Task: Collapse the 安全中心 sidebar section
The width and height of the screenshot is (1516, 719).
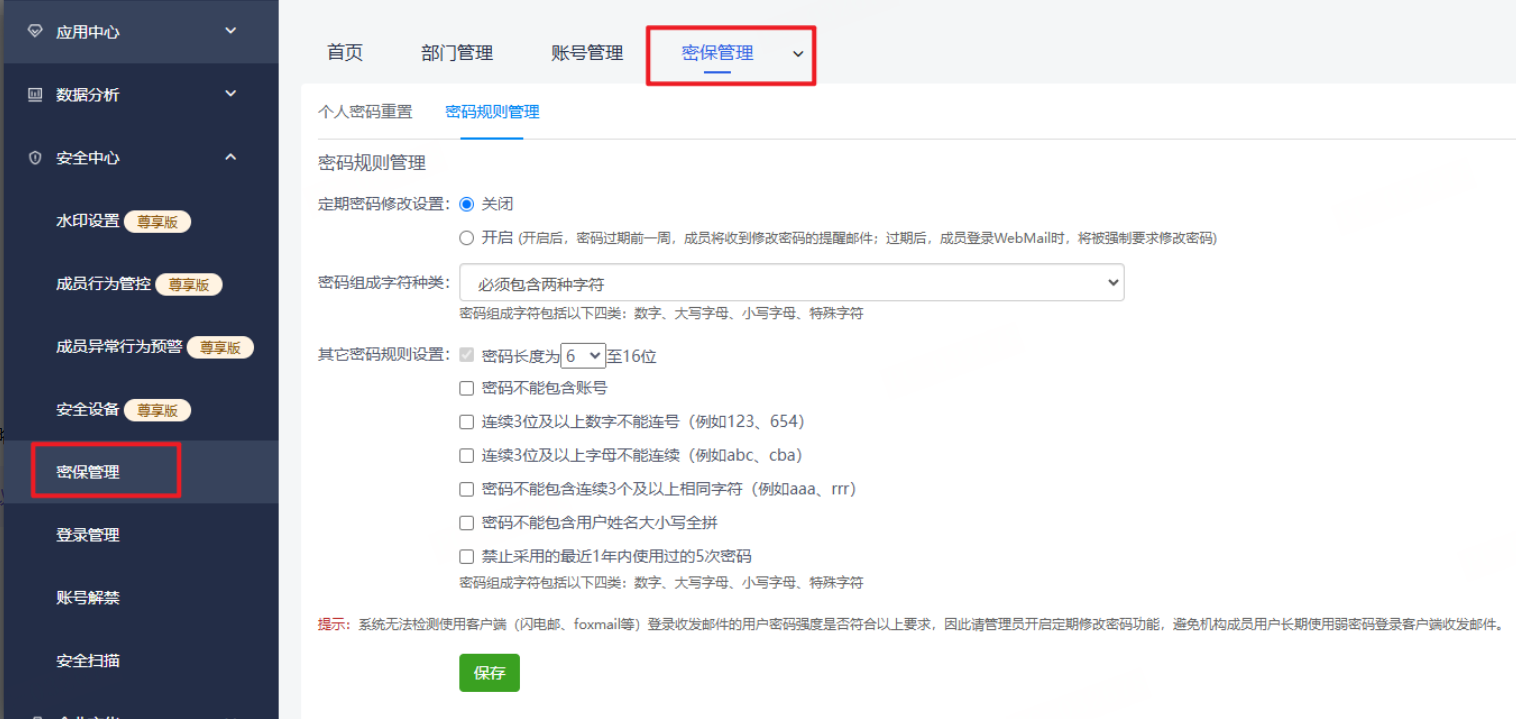Action: click(231, 157)
